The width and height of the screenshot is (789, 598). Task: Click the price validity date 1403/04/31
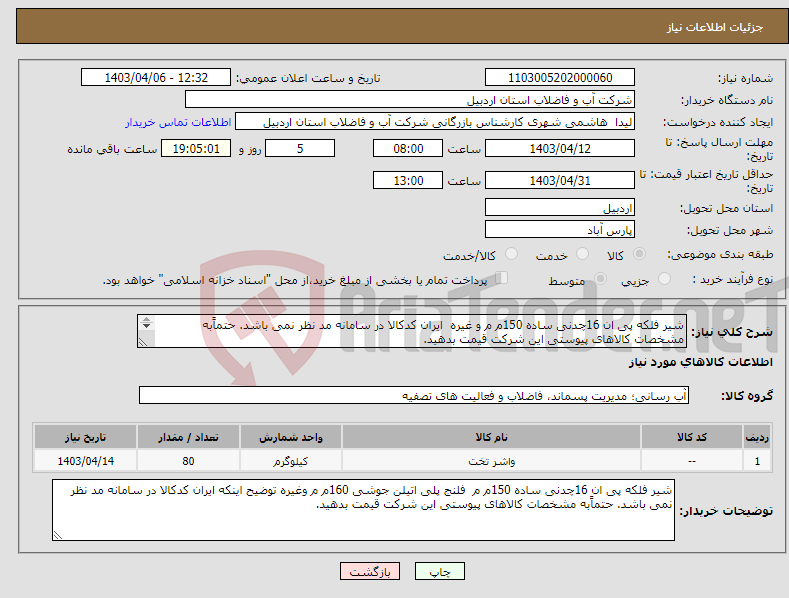click(x=560, y=180)
